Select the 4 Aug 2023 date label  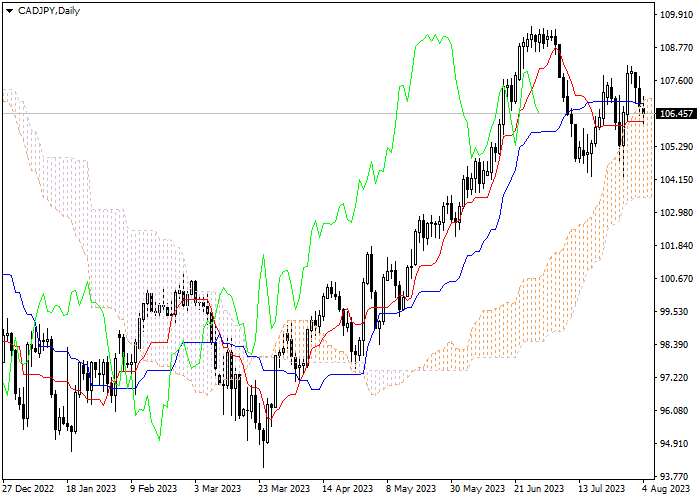666,489
